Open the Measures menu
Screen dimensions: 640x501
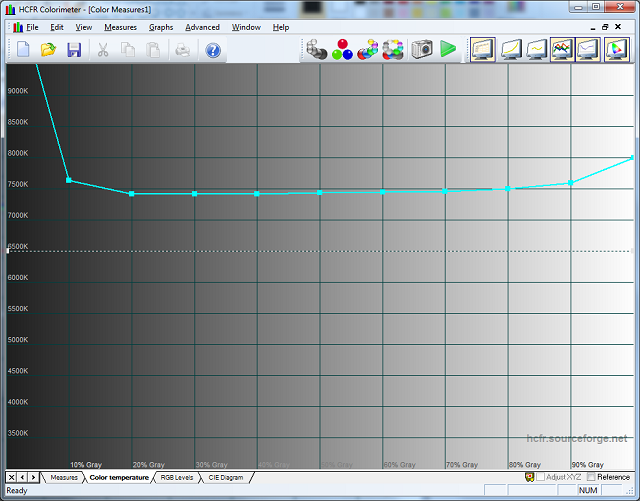120,27
